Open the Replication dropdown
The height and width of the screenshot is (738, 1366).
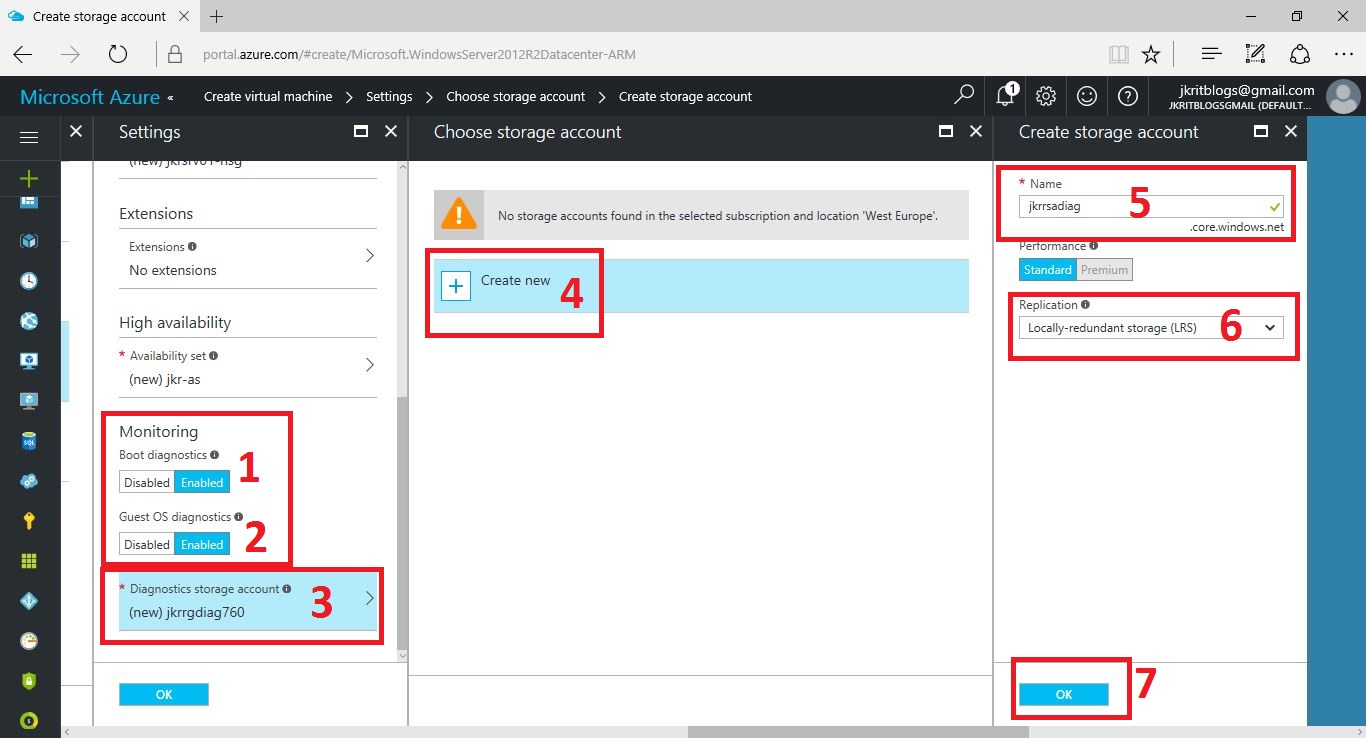click(x=1151, y=328)
